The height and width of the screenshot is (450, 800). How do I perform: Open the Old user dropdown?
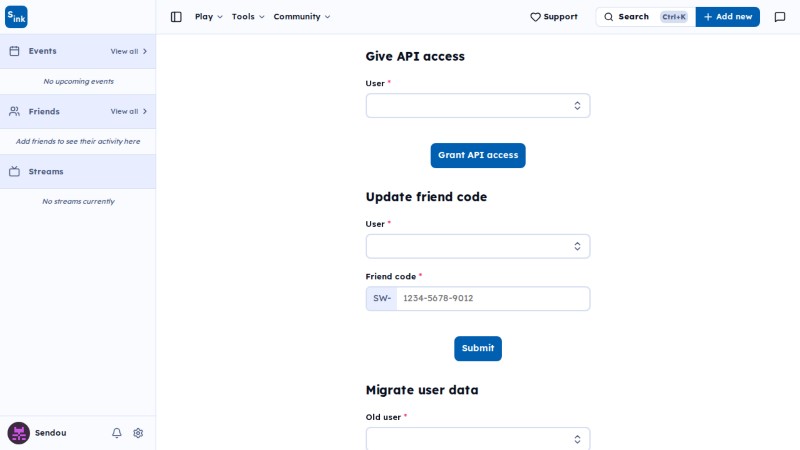point(478,439)
